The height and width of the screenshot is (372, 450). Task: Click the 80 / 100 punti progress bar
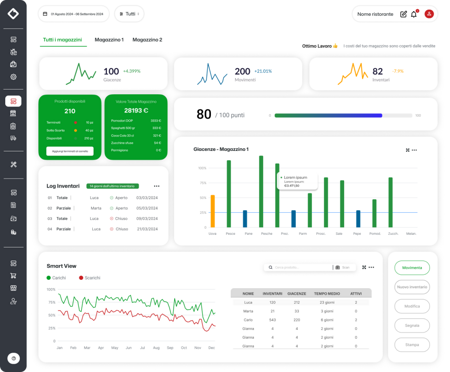(x=343, y=115)
